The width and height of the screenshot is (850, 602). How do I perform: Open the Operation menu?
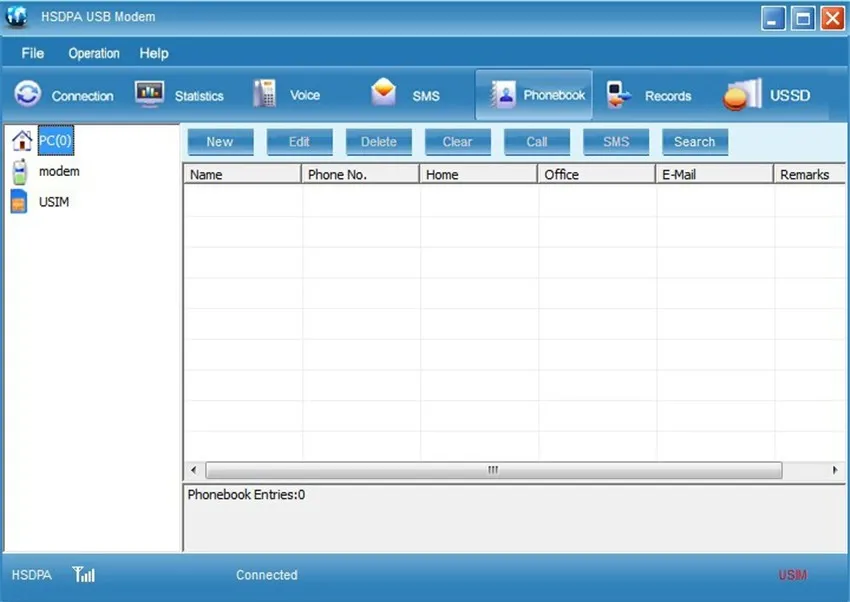point(94,53)
